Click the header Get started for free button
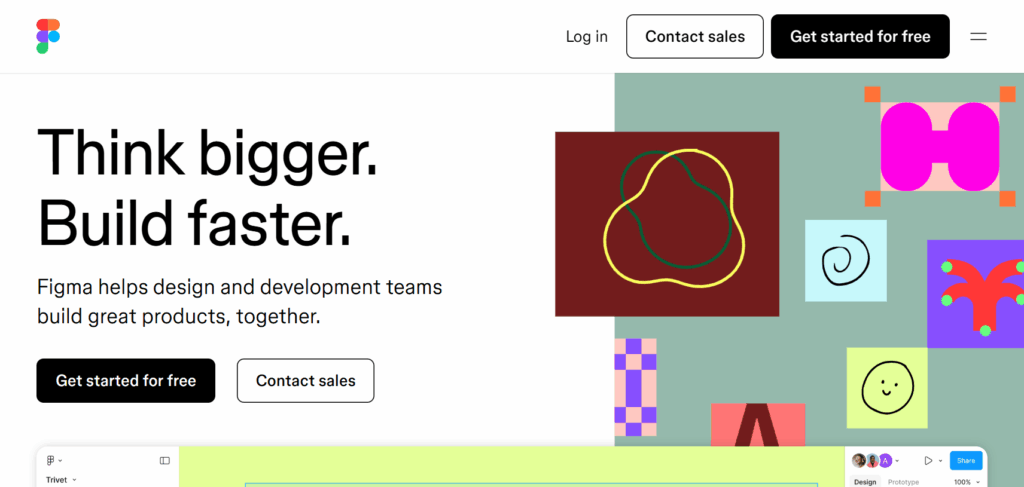Viewport: 1024px width, 487px height. click(x=860, y=37)
